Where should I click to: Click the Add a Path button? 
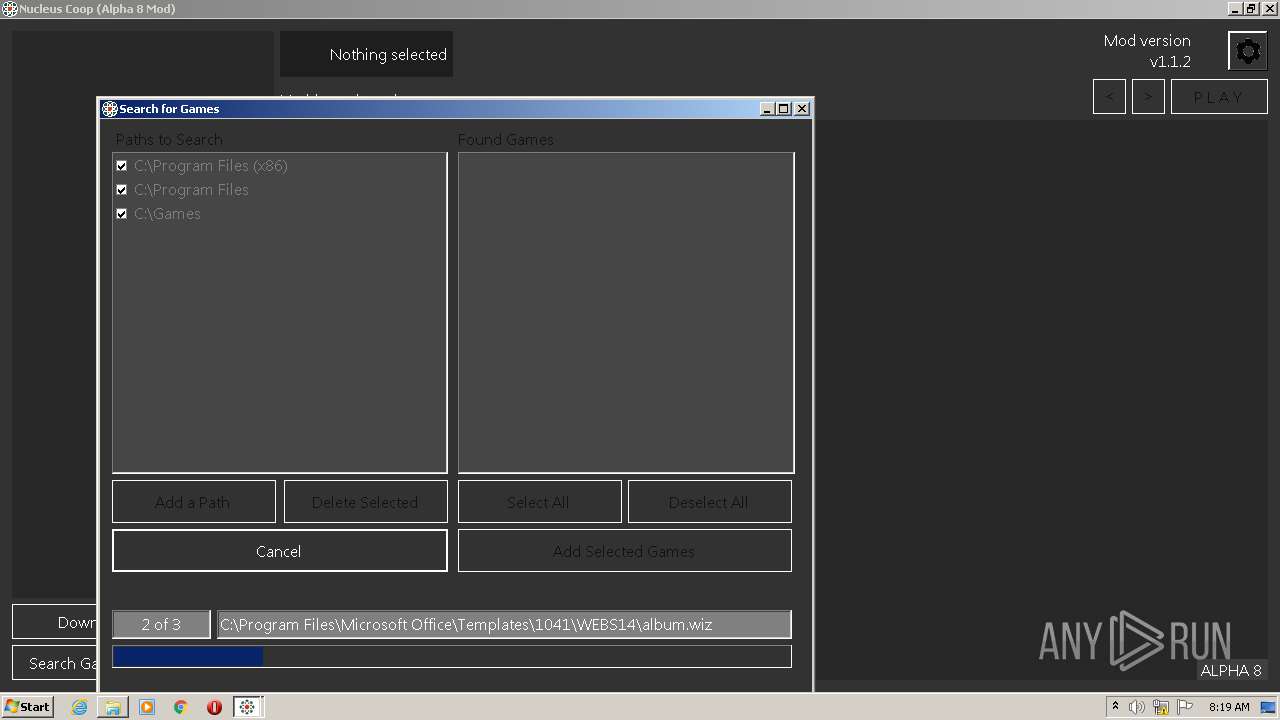click(x=194, y=502)
